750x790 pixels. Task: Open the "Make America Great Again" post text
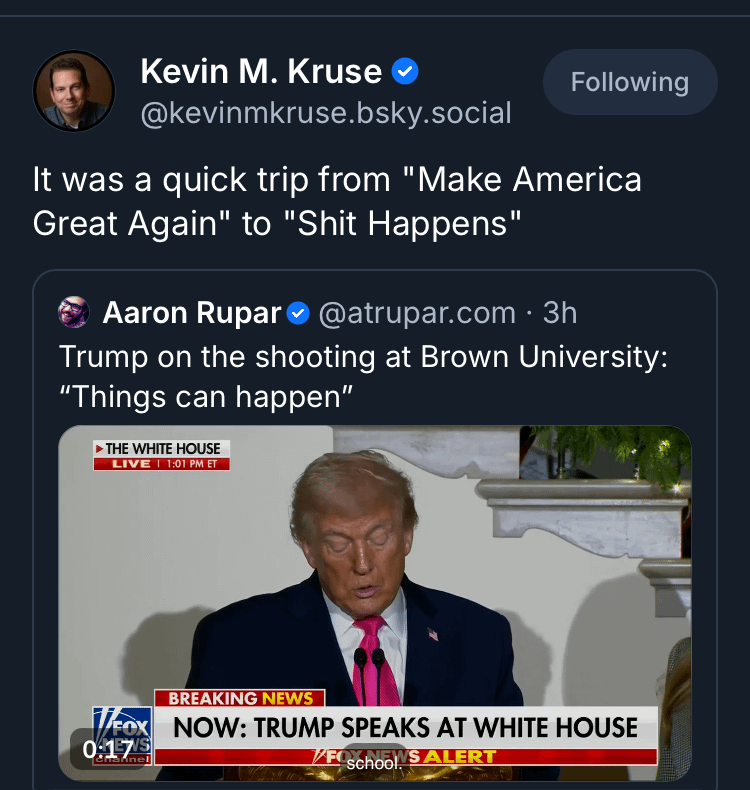(337, 201)
